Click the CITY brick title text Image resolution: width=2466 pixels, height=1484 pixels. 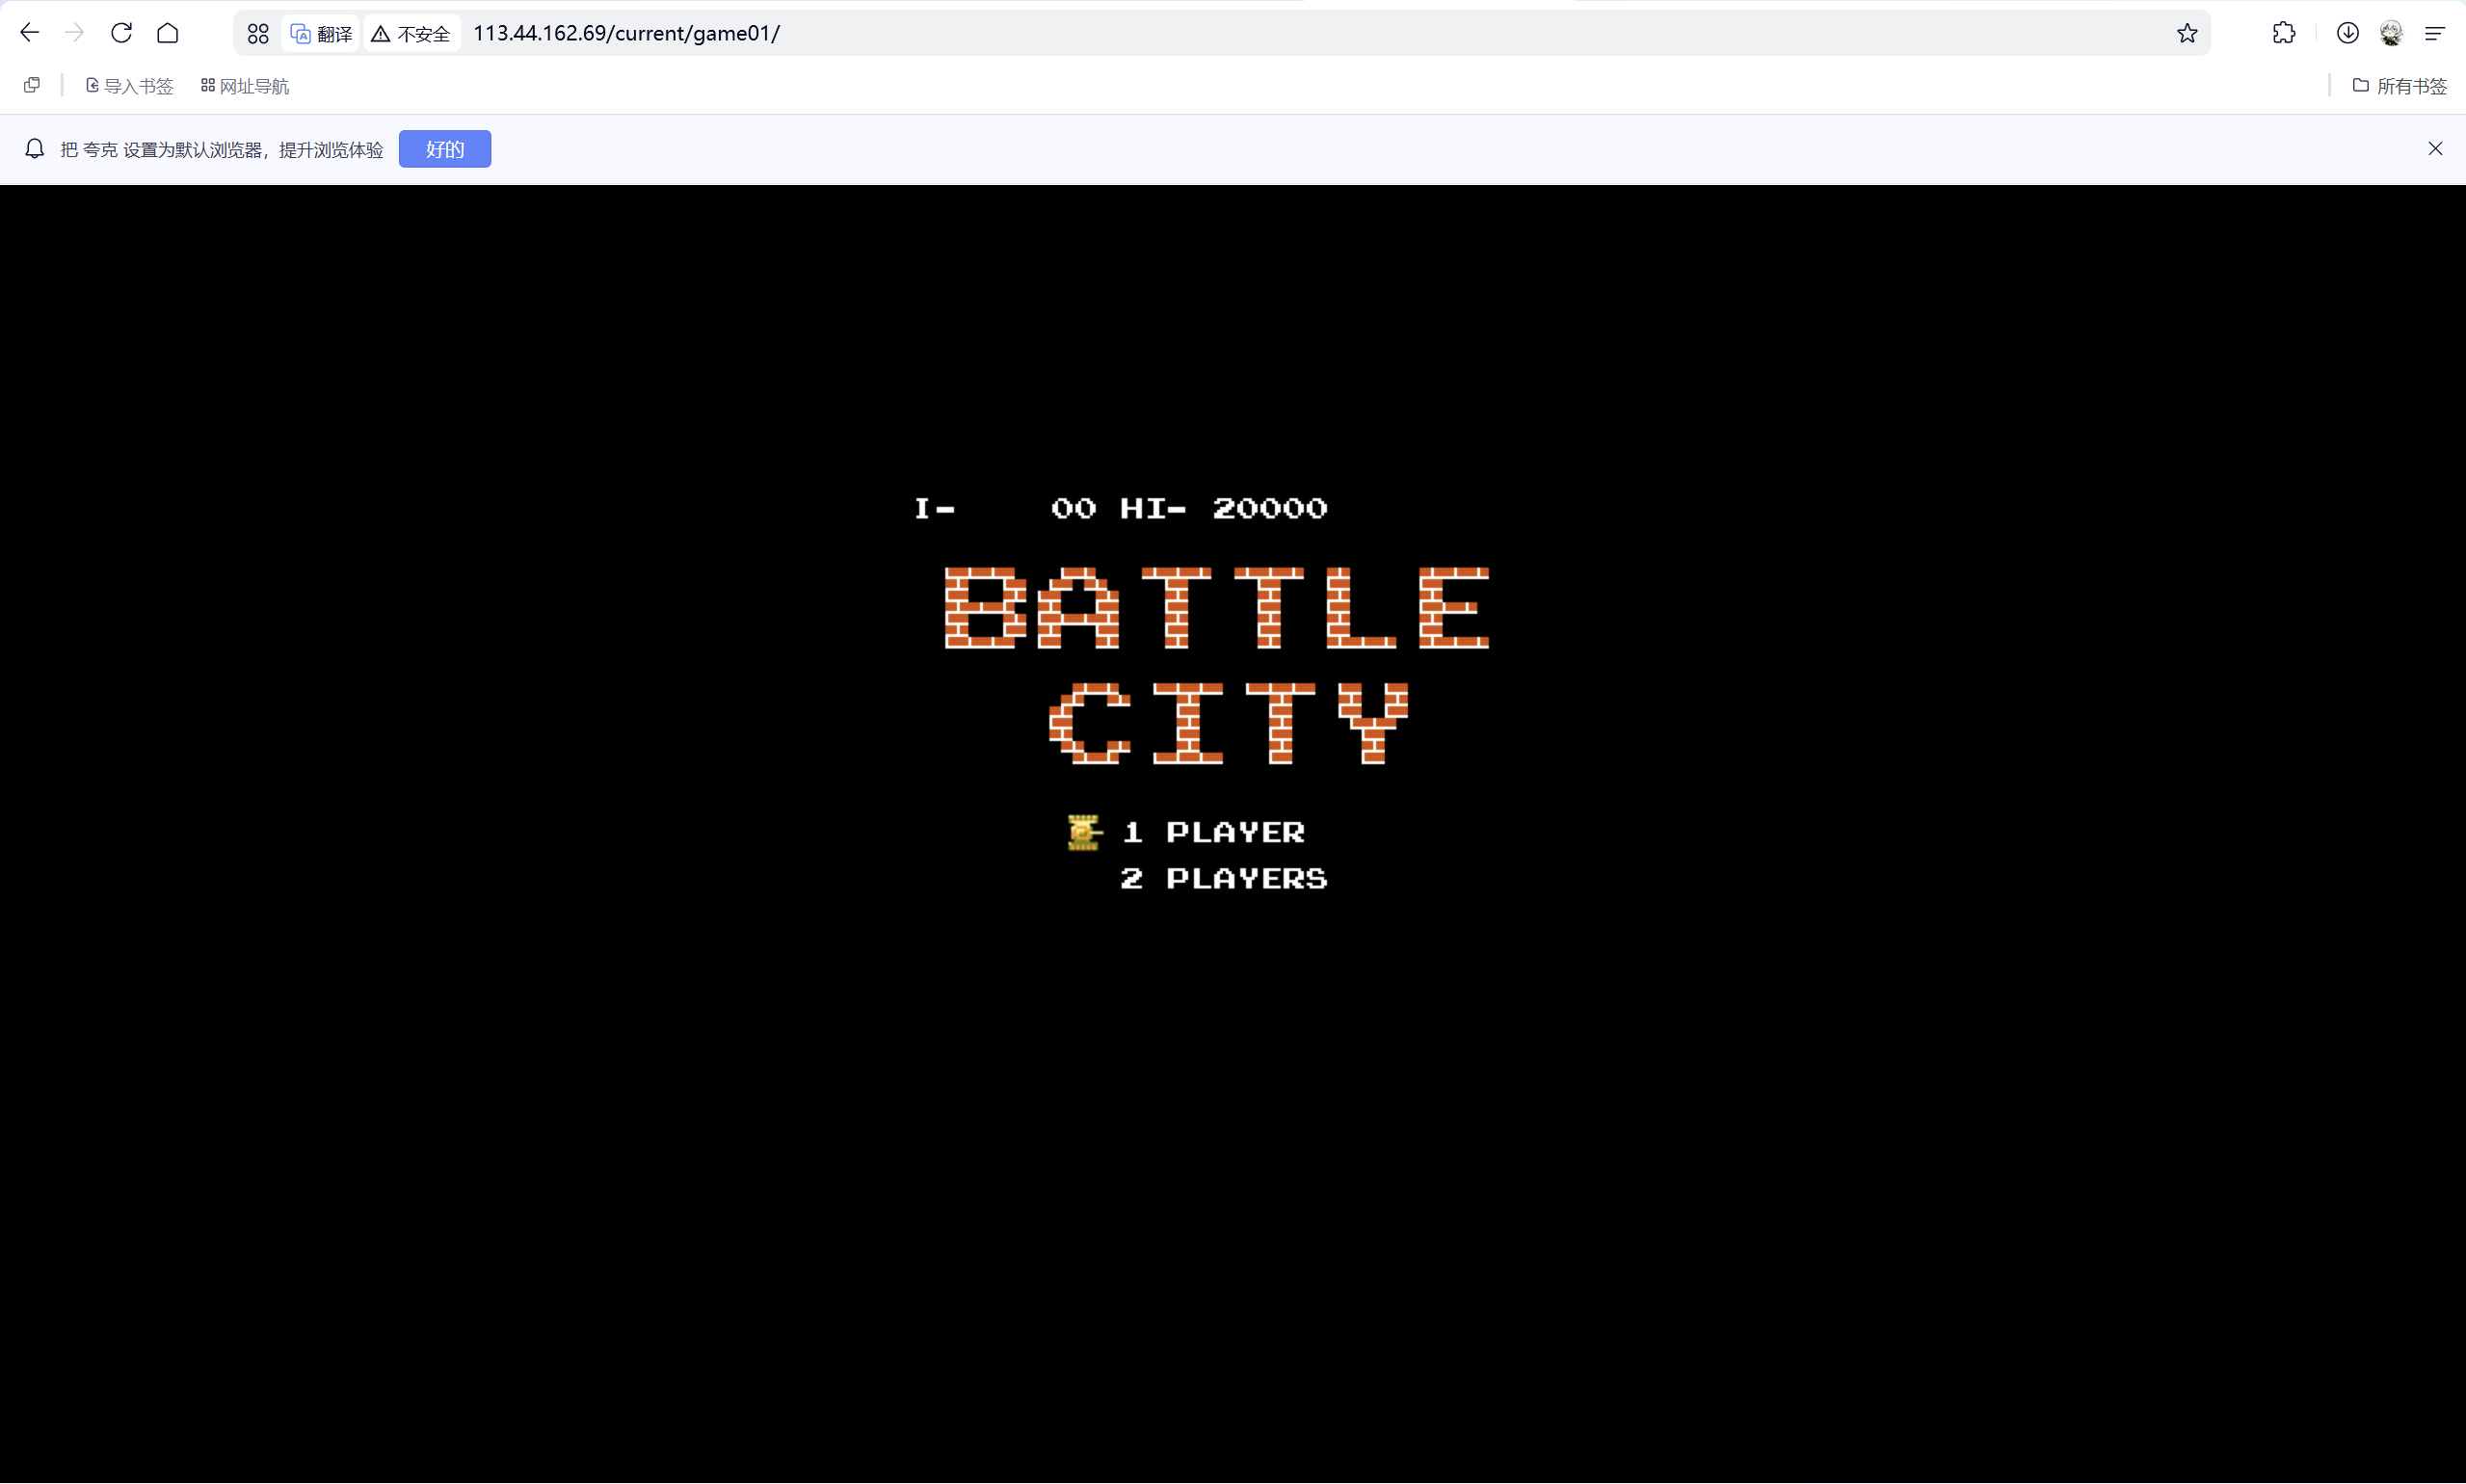pyautogui.click(x=1229, y=723)
